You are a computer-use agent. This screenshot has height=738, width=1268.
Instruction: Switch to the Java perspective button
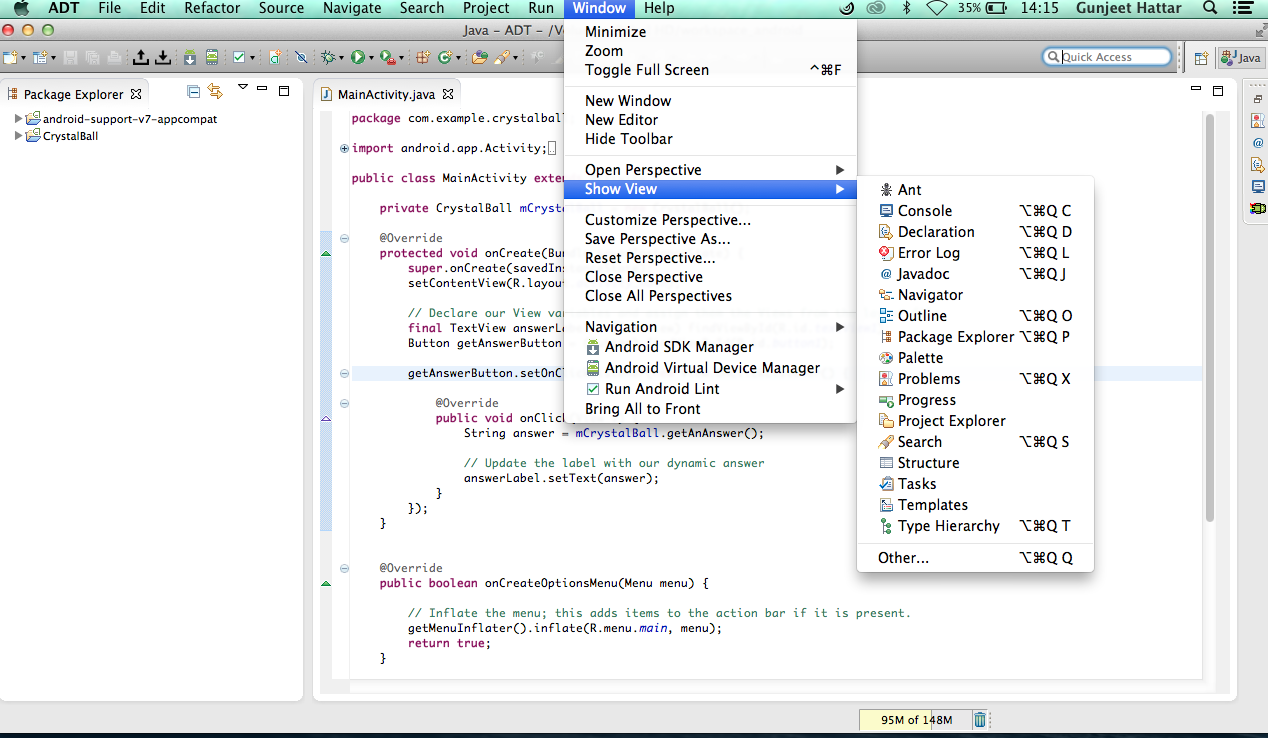point(1240,57)
